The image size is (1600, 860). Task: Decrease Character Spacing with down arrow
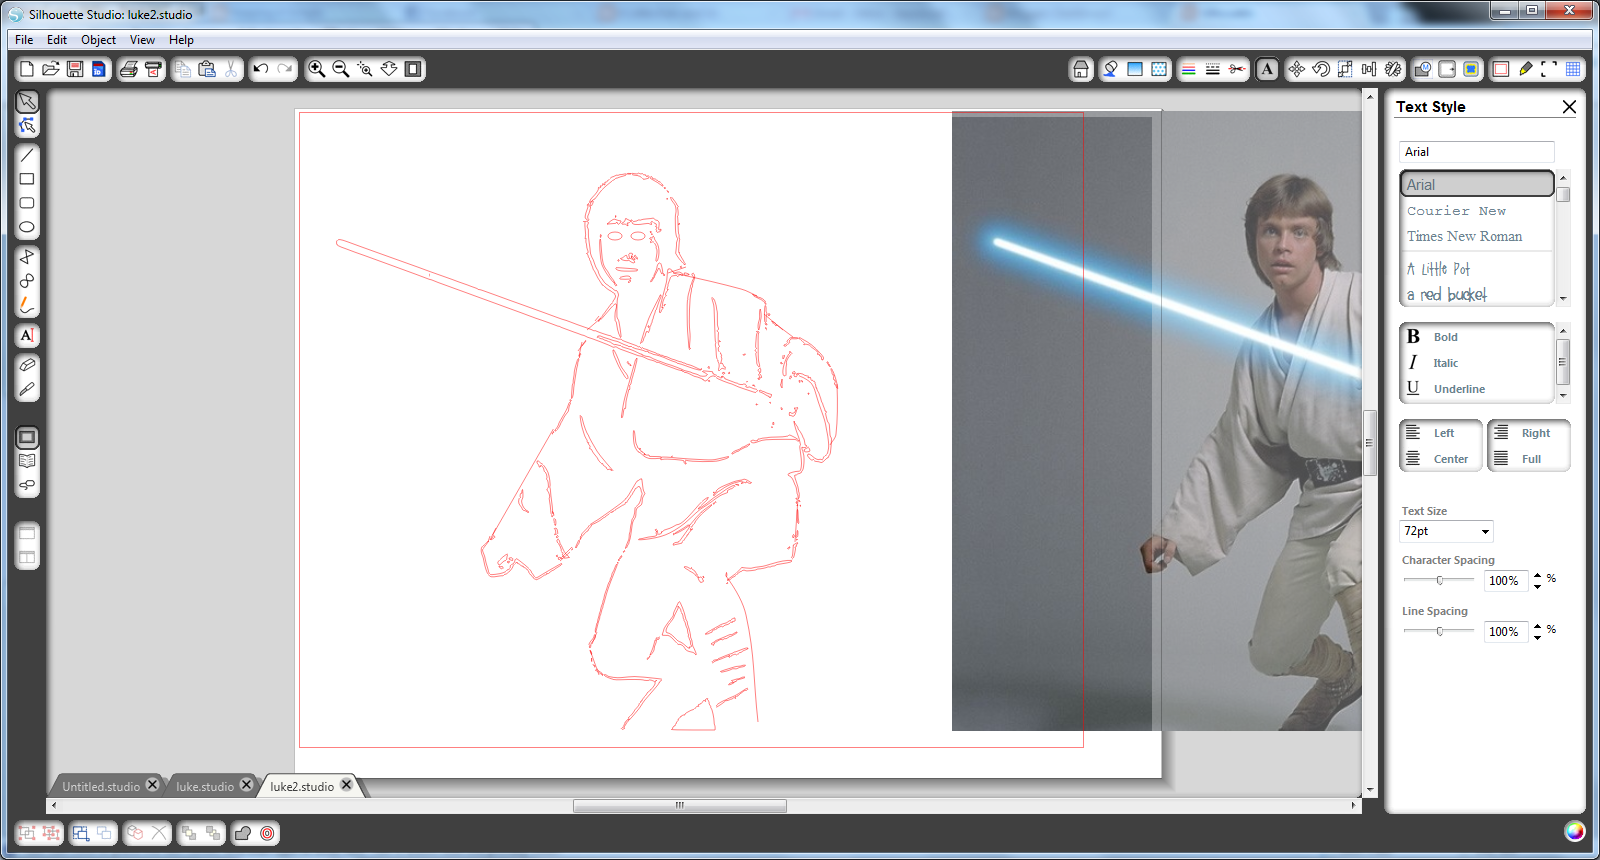pos(1537,586)
